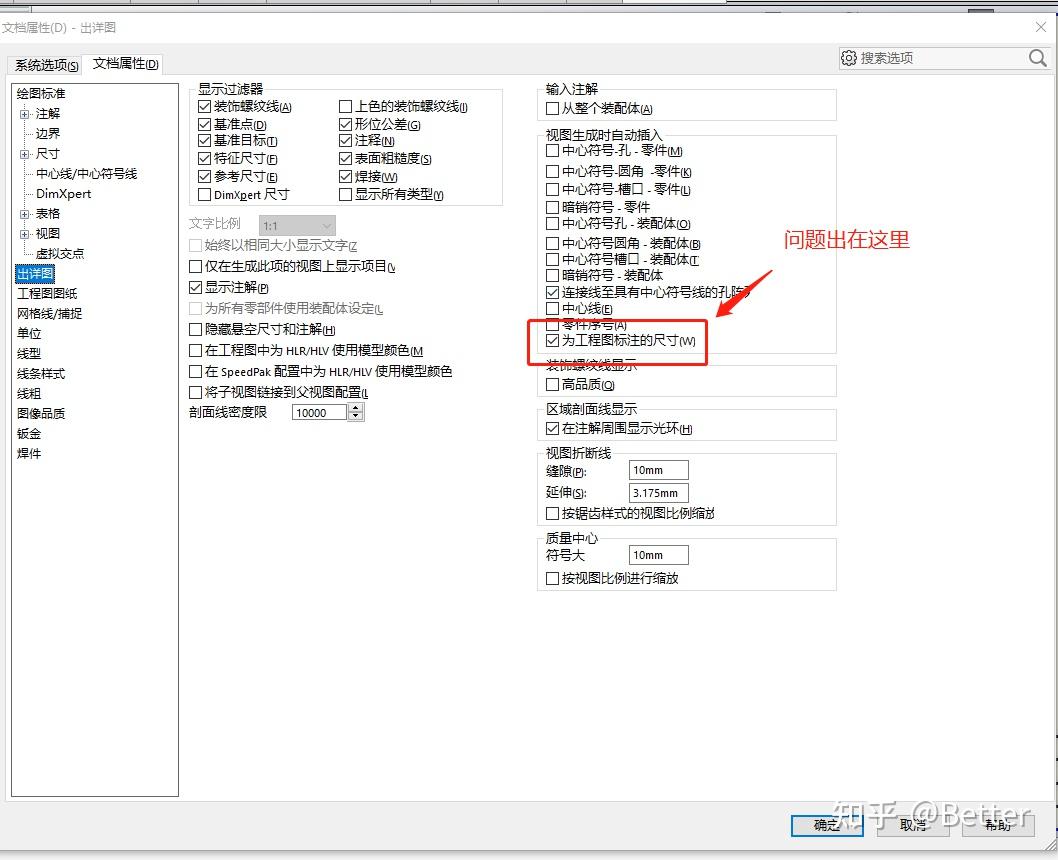Enable 显示所有类型 checkbox
This screenshot has height=860, width=1058.
[346, 195]
